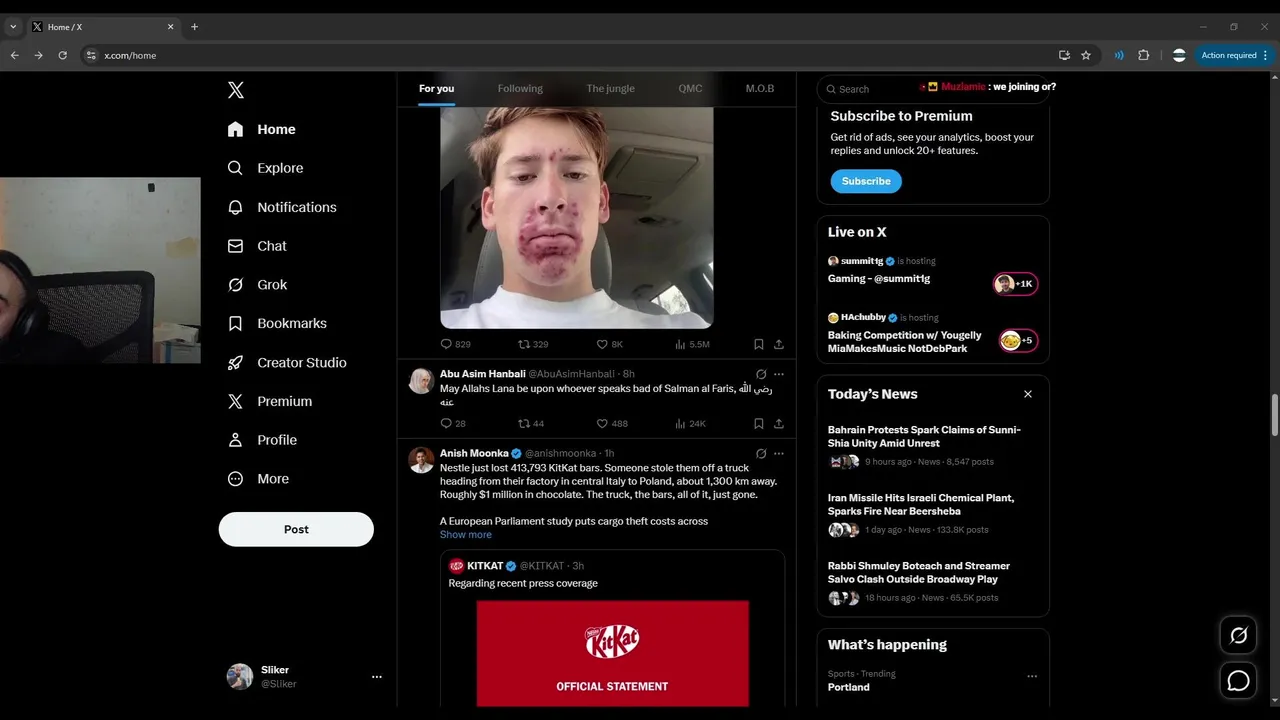Click the page vertical scrollbar thumb

pos(1275,415)
